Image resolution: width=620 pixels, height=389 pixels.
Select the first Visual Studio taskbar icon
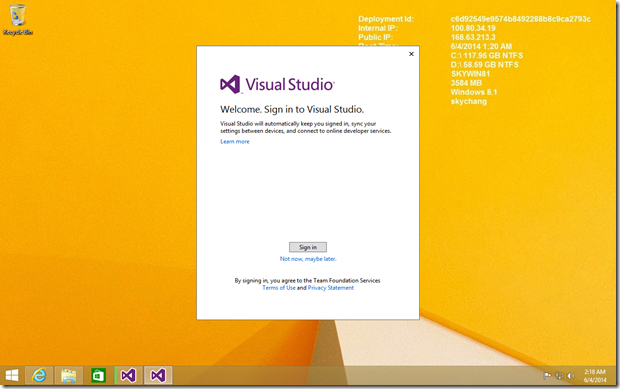click(128, 375)
